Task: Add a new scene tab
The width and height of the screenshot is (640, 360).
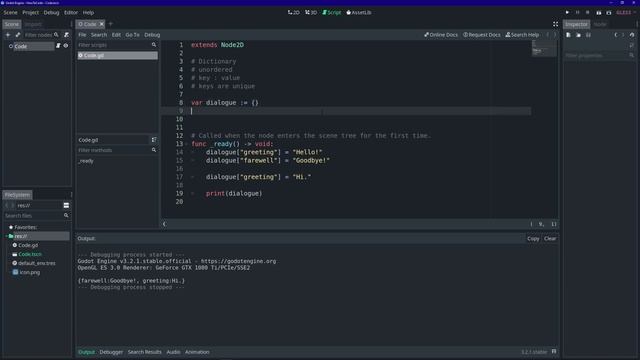Action: (111, 24)
